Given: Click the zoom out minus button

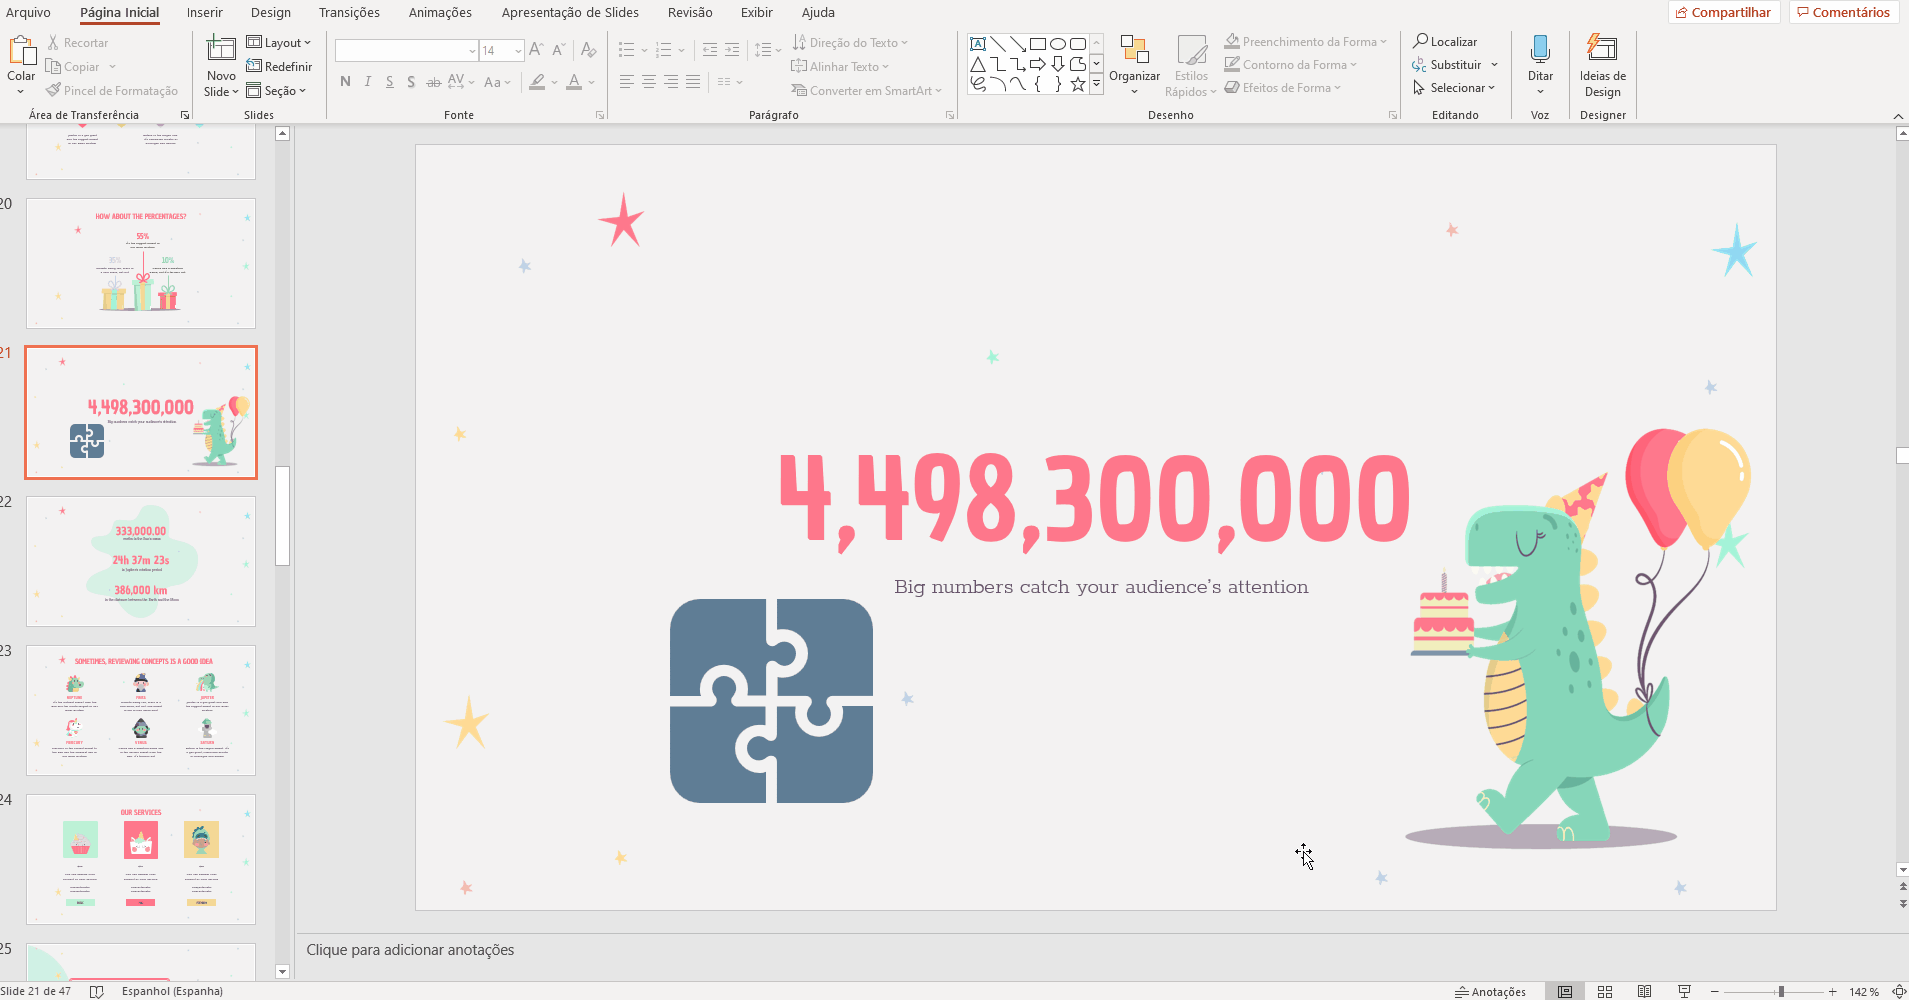Looking at the screenshot, I should (1714, 991).
